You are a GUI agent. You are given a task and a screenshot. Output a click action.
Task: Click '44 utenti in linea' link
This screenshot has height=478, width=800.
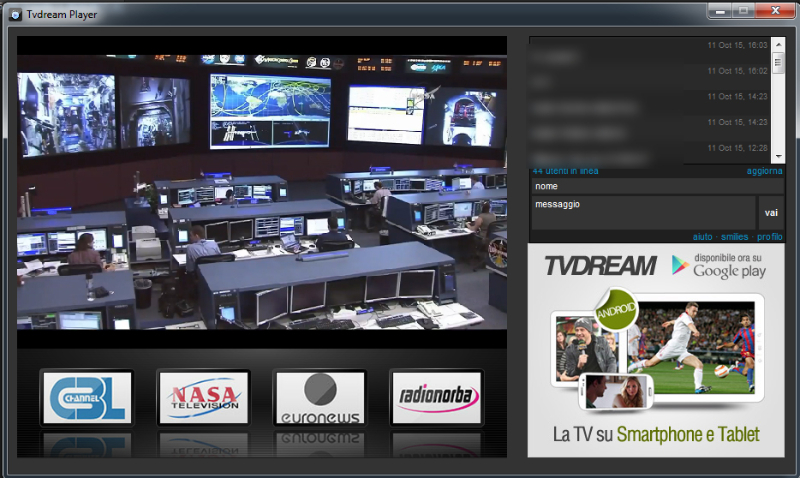(x=565, y=171)
